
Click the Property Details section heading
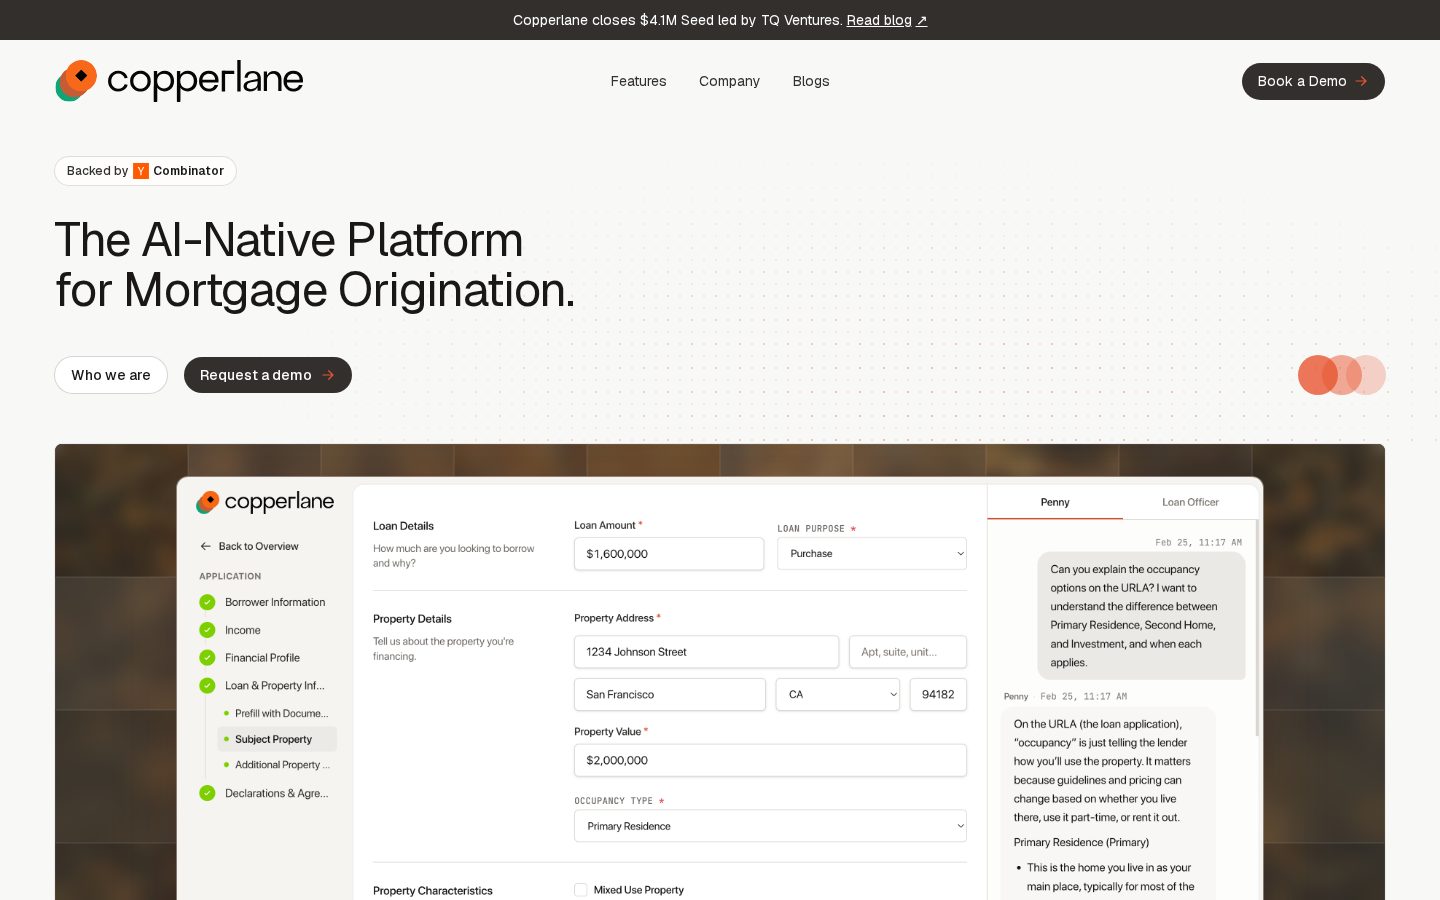412,619
